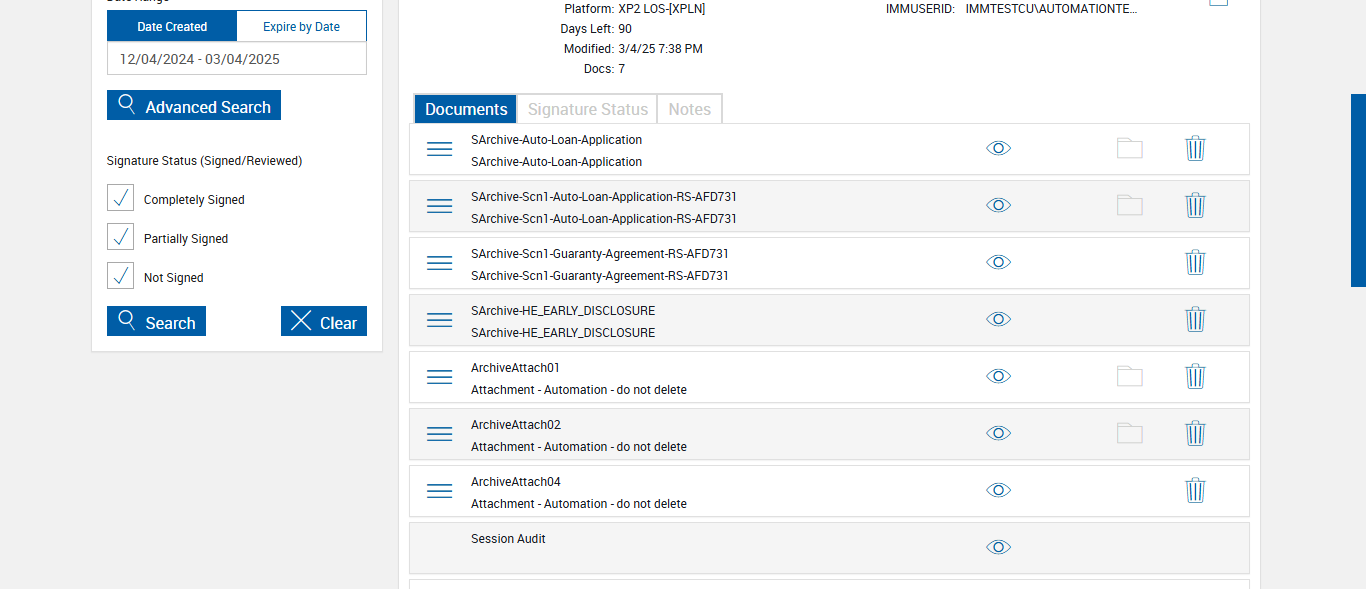This screenshot has width=1366, height=589.
Task: View ArchiveAttach02 document with eye icon
Action: click(998, 433)
